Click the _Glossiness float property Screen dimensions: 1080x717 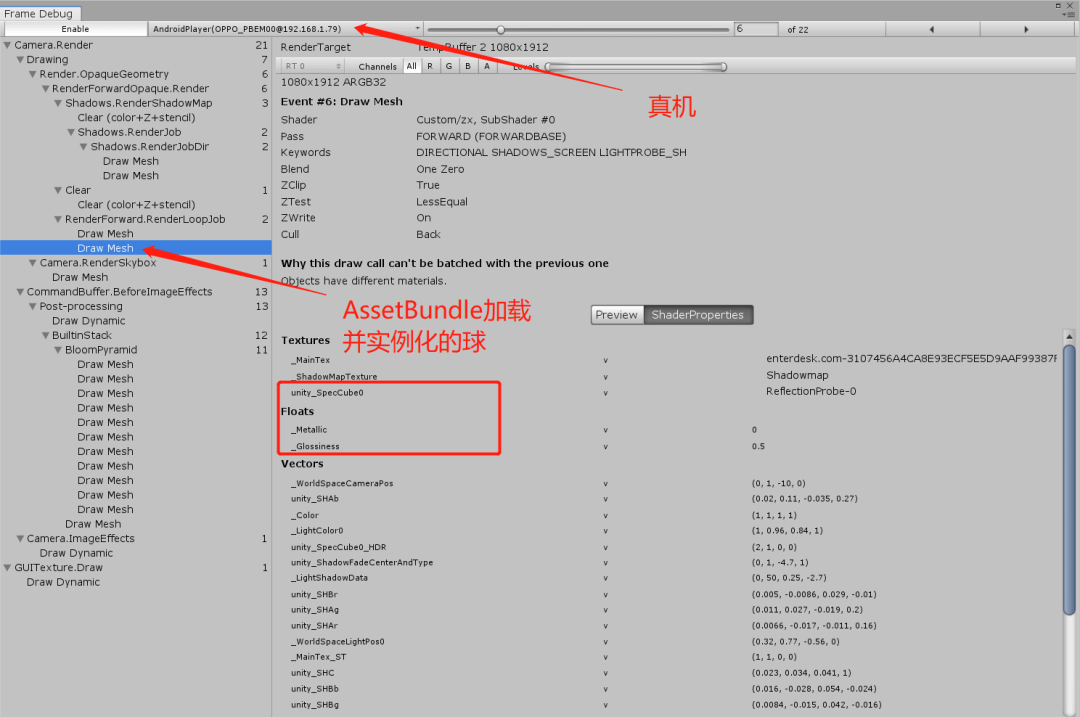(315, 446)
